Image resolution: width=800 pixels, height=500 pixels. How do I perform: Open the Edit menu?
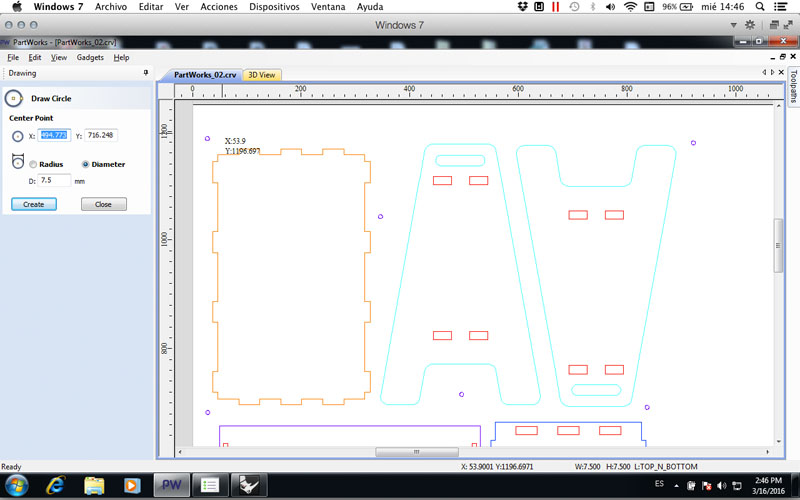tap(35, 58)
